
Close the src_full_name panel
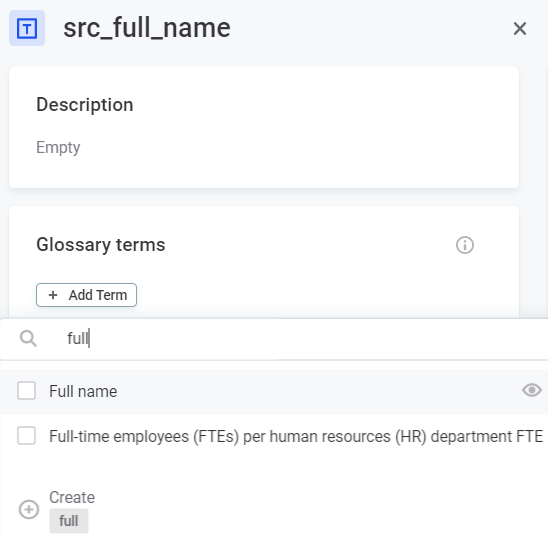[520, 28]
